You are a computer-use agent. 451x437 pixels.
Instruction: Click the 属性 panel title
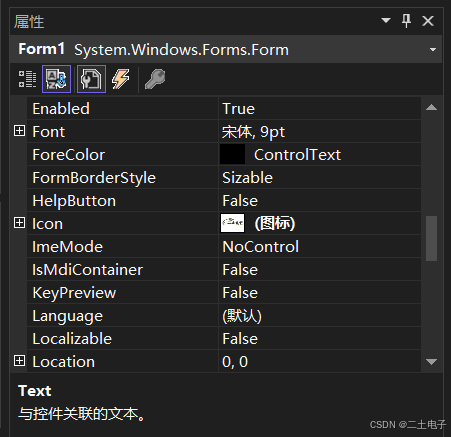coord(29,22)
